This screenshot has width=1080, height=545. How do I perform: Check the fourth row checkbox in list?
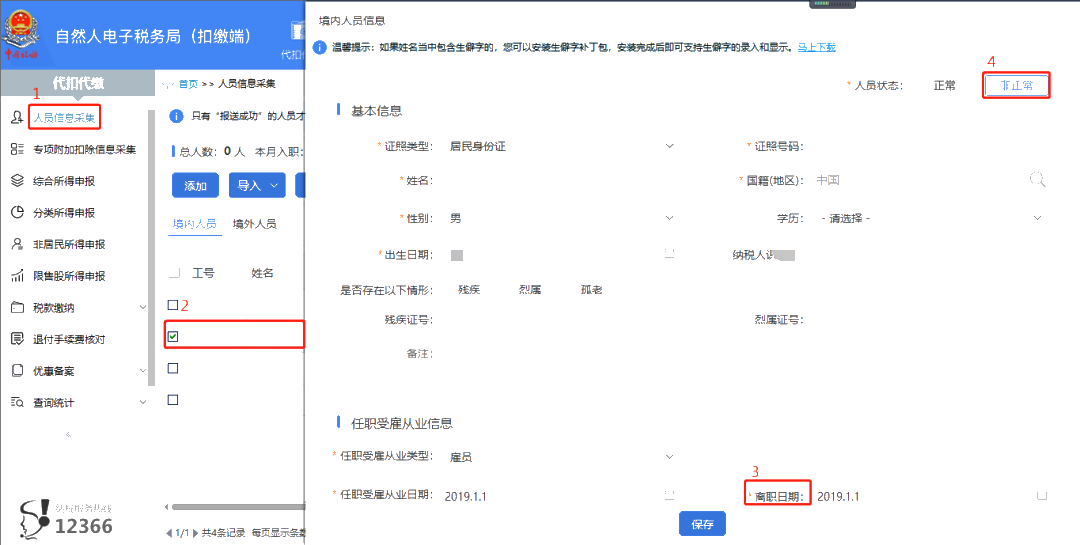173,400
